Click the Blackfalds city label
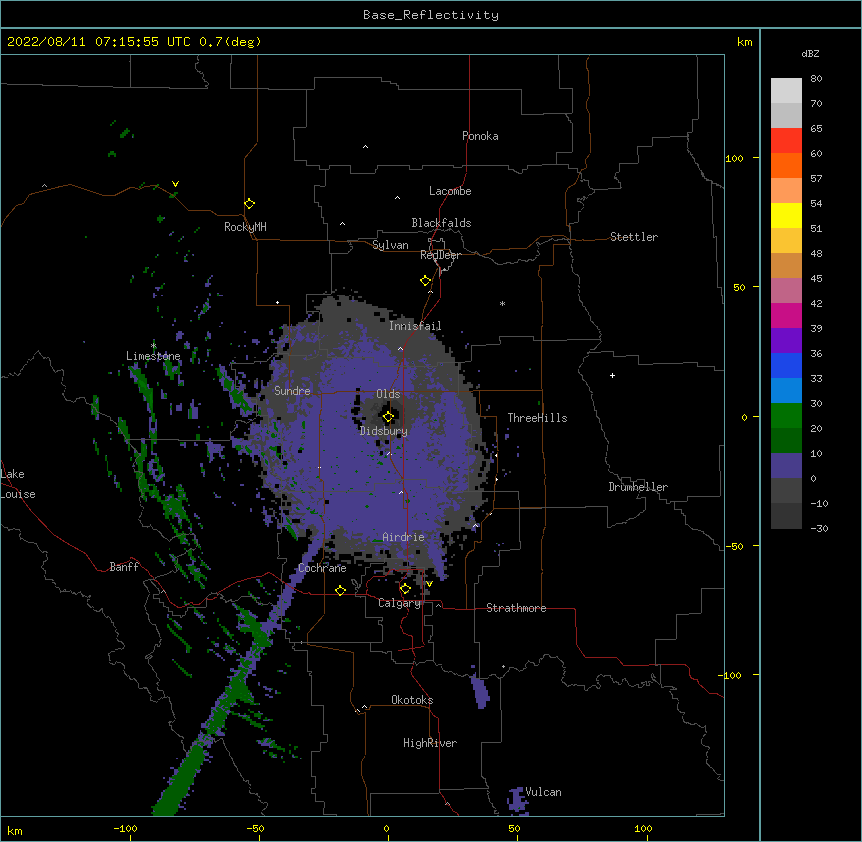This screenshot has height=842, width=862. 441,223
